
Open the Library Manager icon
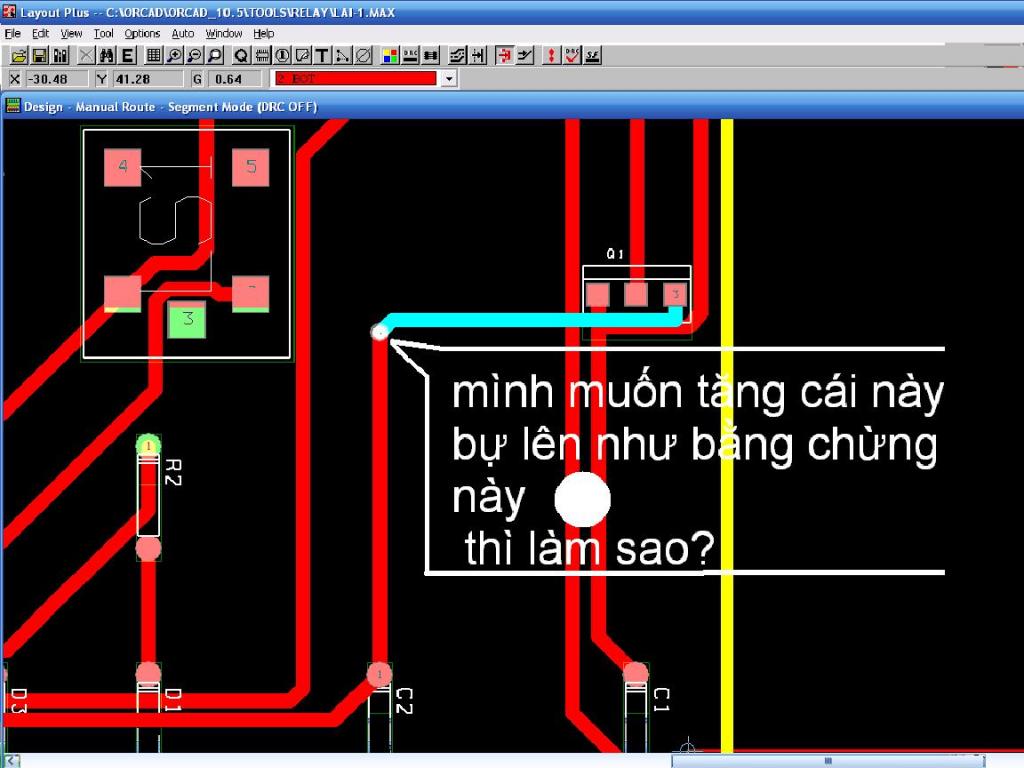(61, 56)
